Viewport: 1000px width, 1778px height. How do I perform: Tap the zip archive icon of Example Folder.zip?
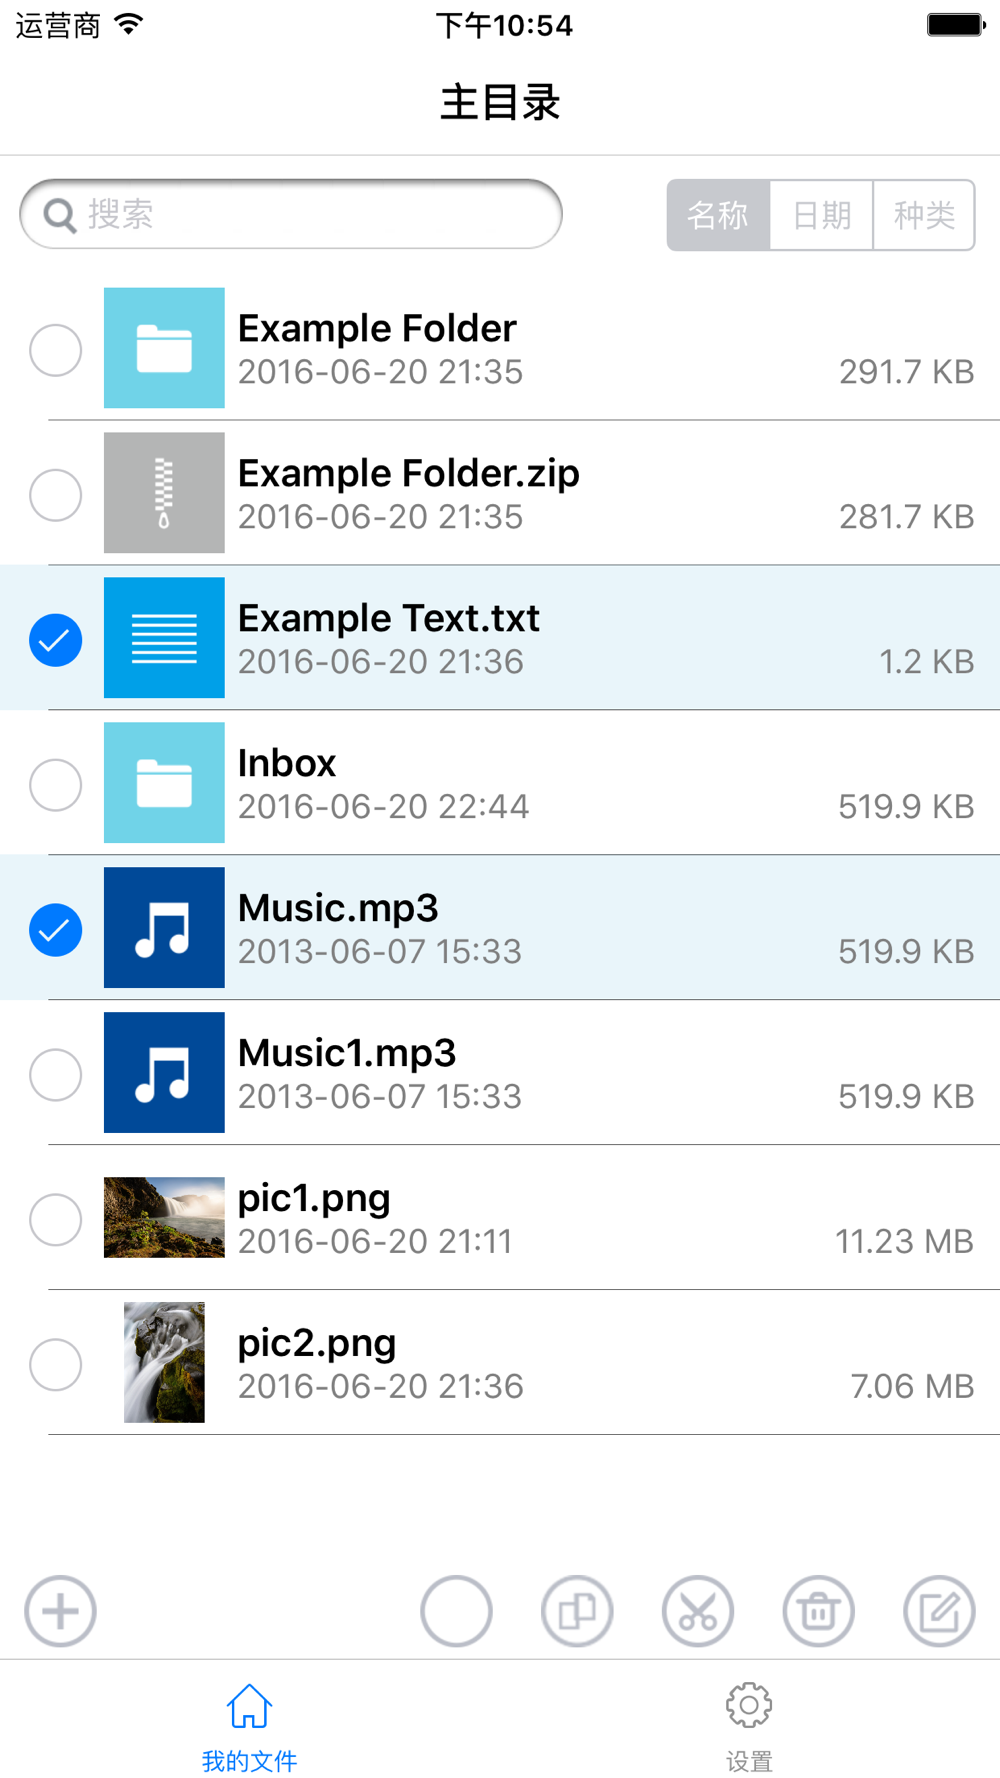coord(164,493)
